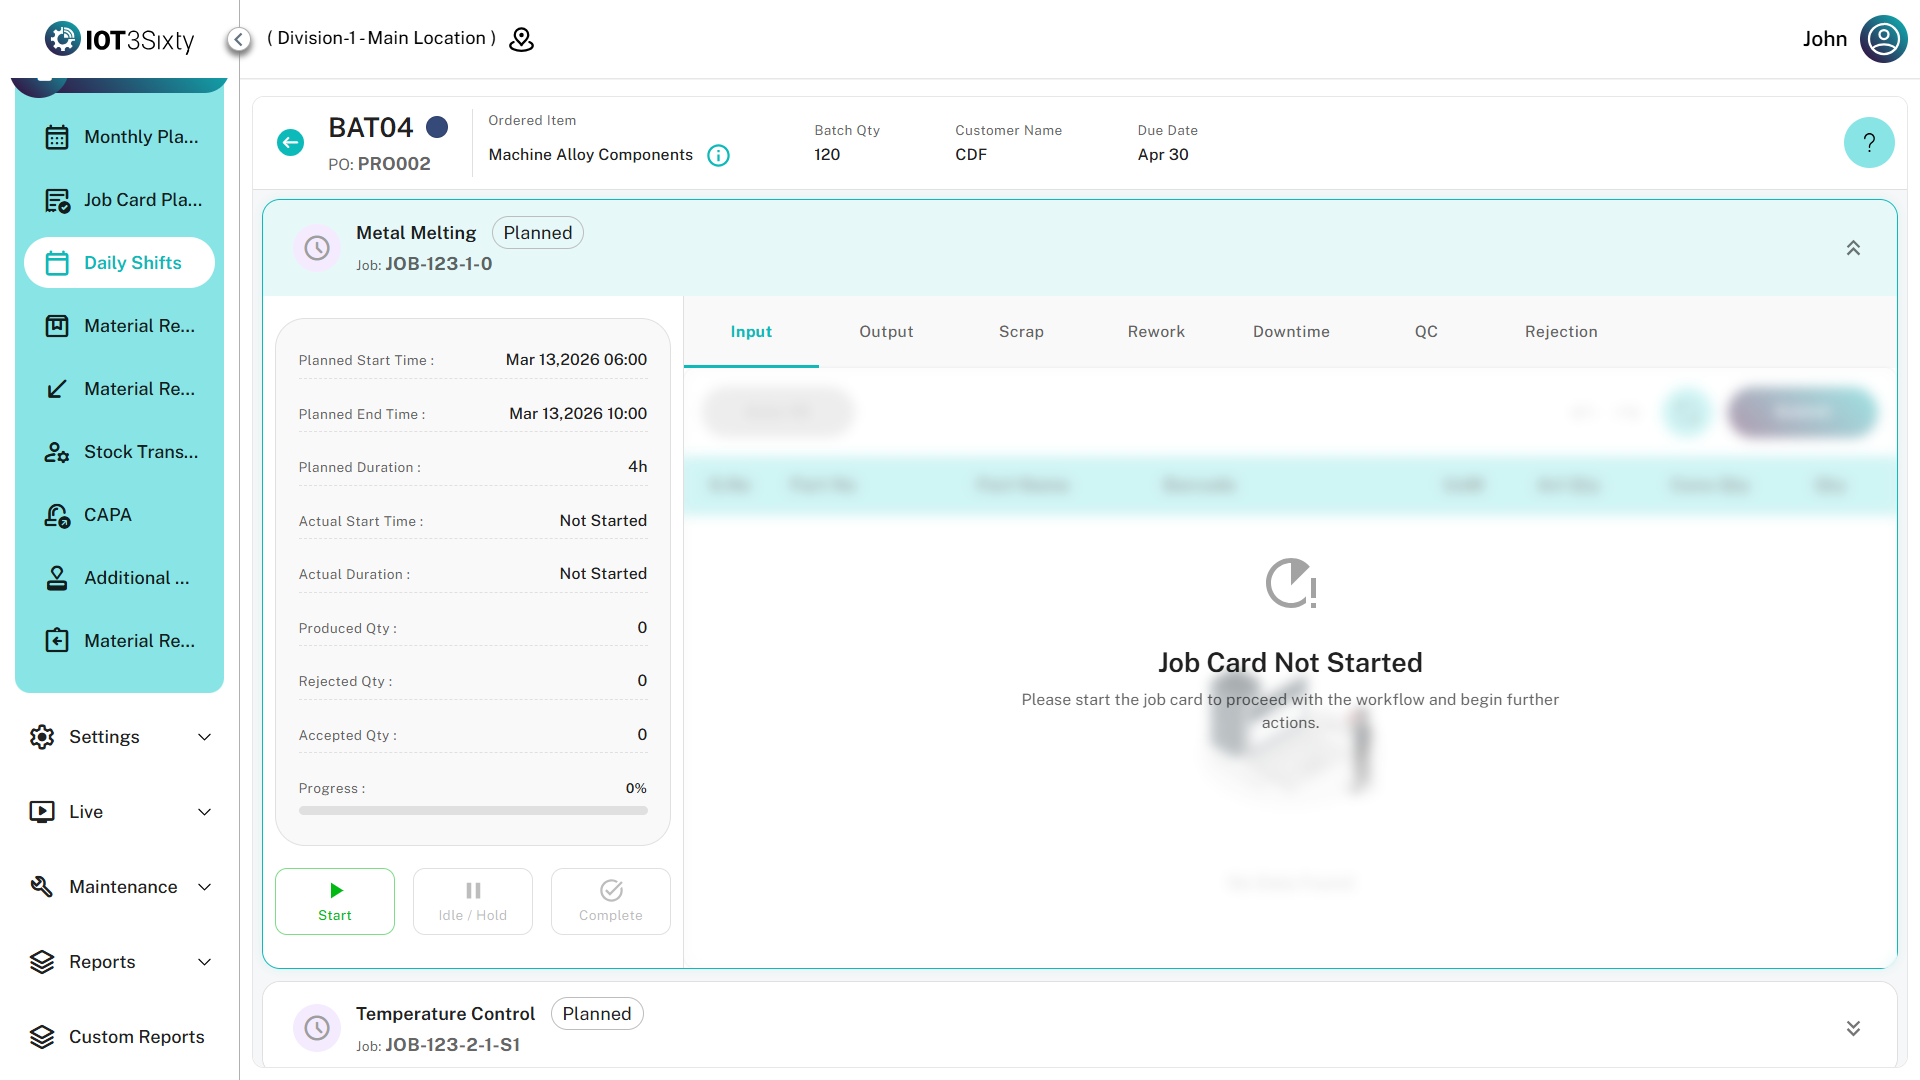
Task: Click the clock icon for Temperature Control
Action: tap(317, 1028)
